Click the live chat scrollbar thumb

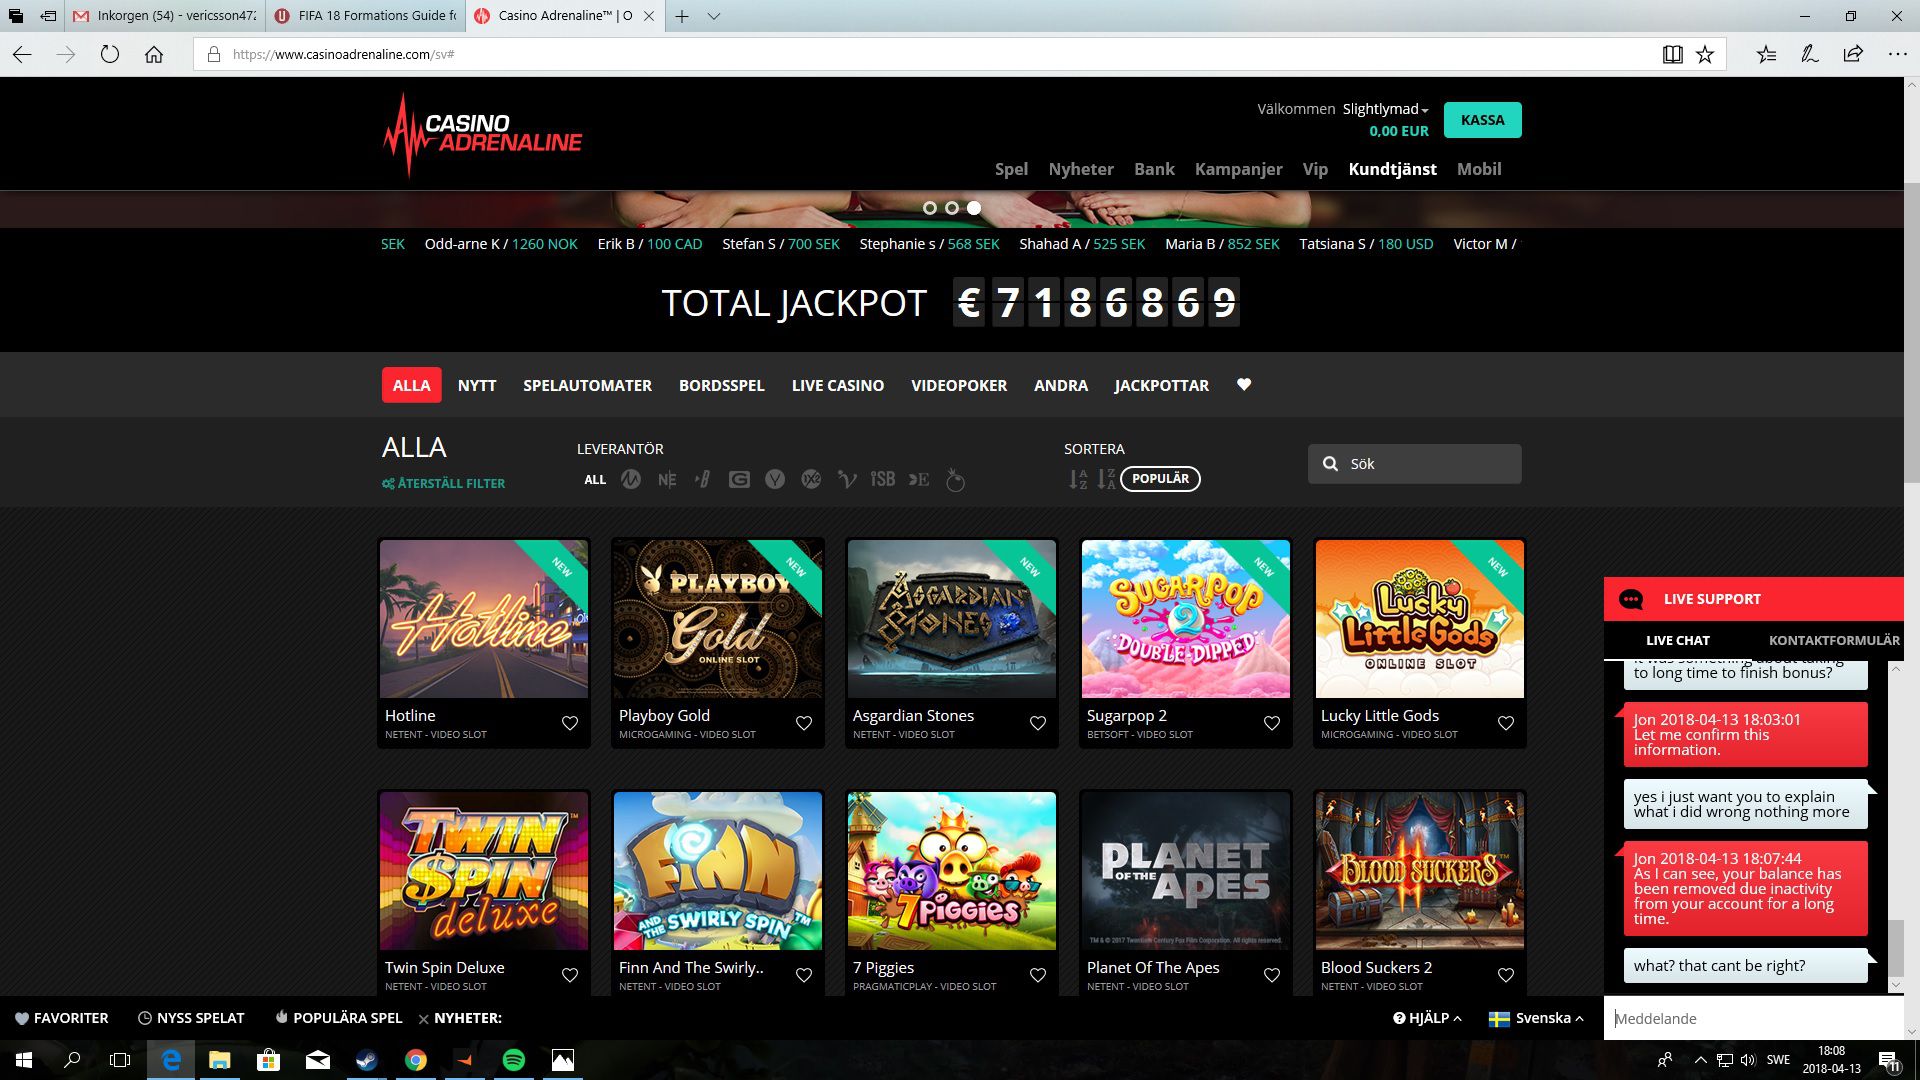point(1895,946)
